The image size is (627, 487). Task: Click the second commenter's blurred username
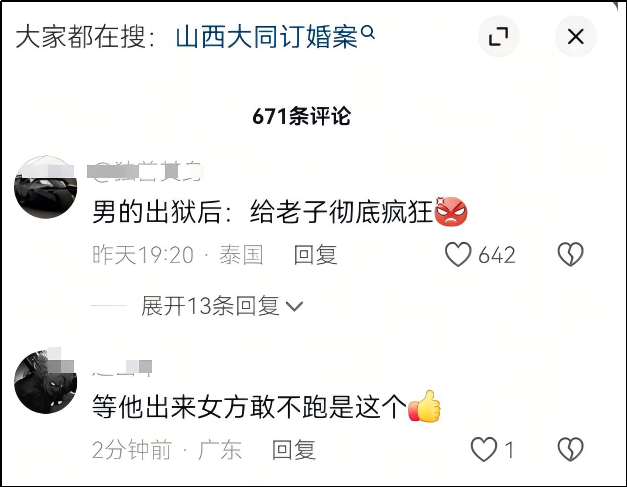[122, 367]
